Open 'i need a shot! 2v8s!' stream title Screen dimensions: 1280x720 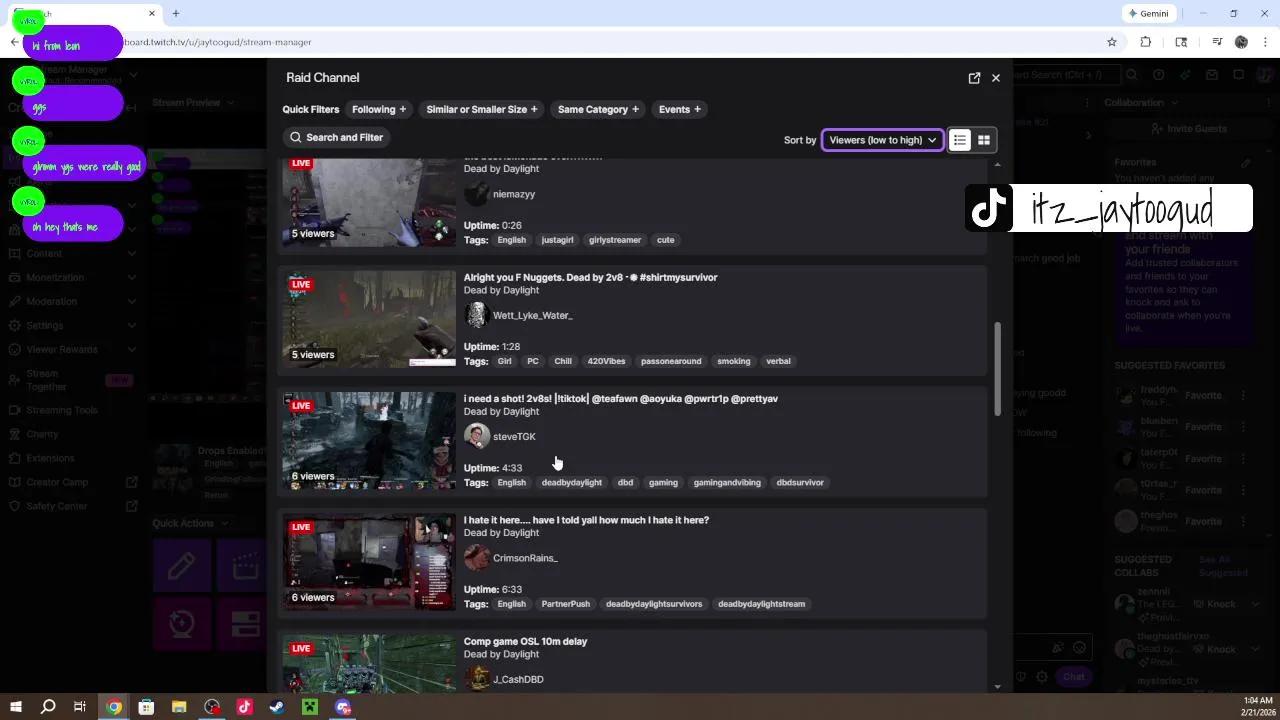(621, 399)
